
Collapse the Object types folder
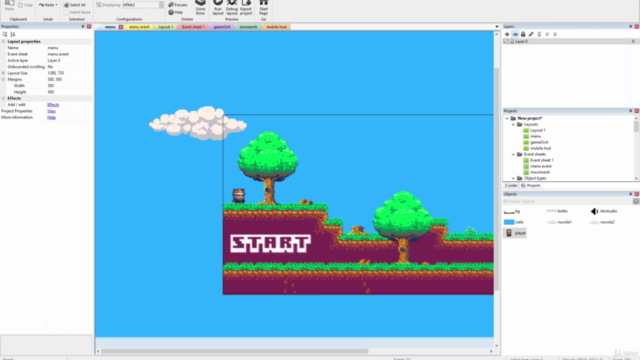513,178
